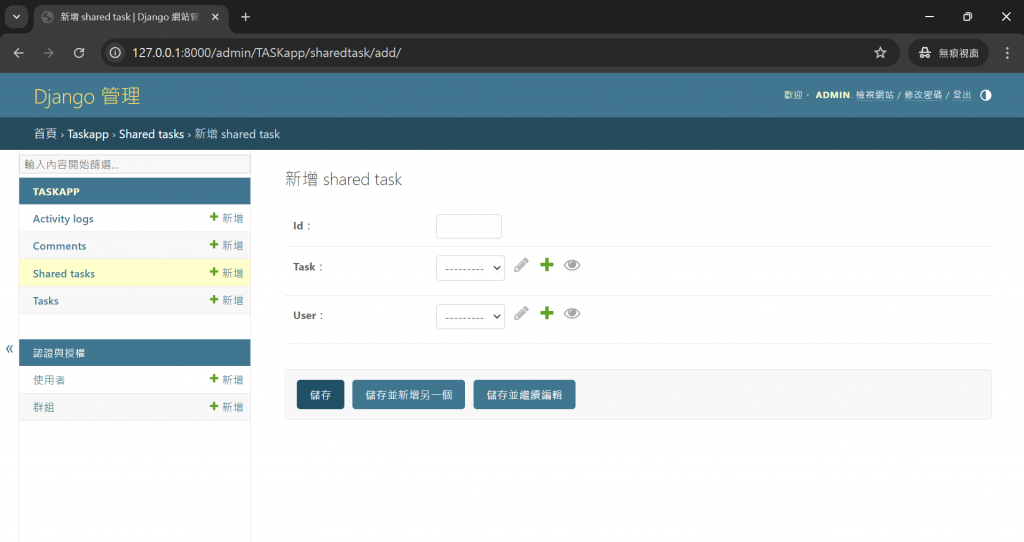Click the browser forward arrow

pos(48,53)
